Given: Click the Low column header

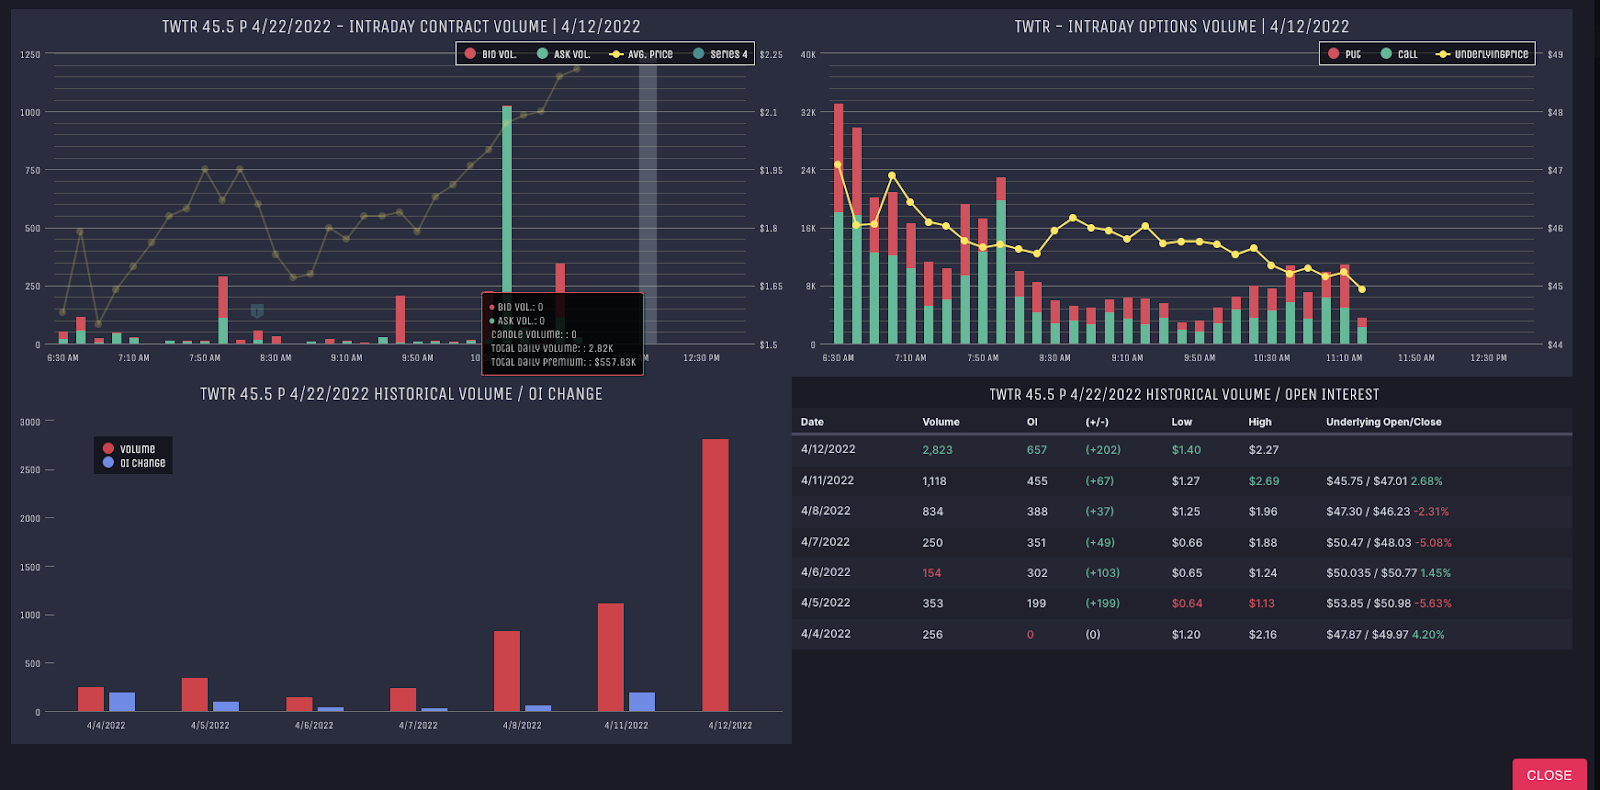Looking at the screenshot, I should (1182, 422).
